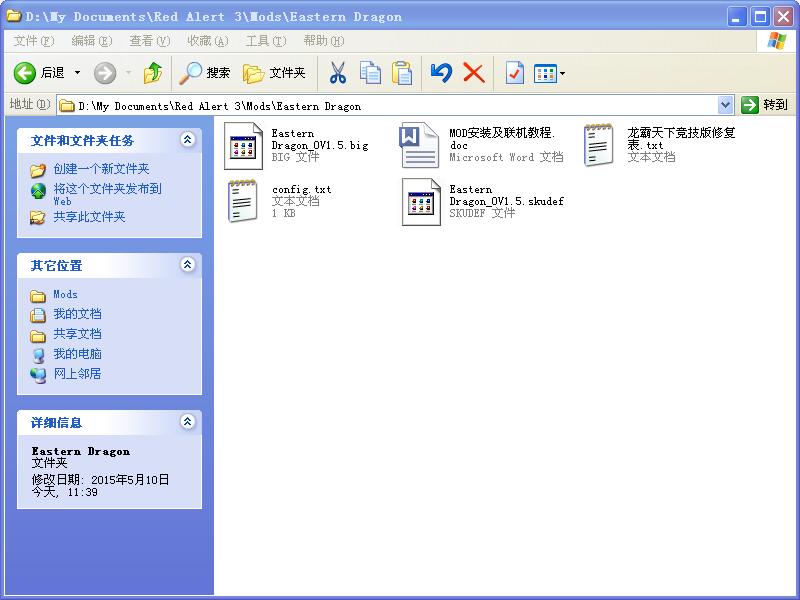Toggle the Folders pane button

coord(274,73)
